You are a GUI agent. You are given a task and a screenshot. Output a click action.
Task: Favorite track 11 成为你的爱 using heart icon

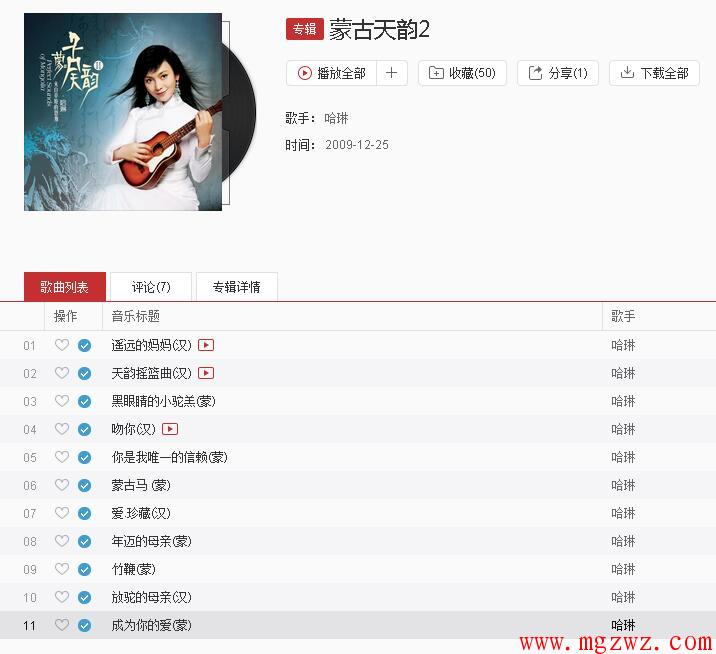[62, 624]
